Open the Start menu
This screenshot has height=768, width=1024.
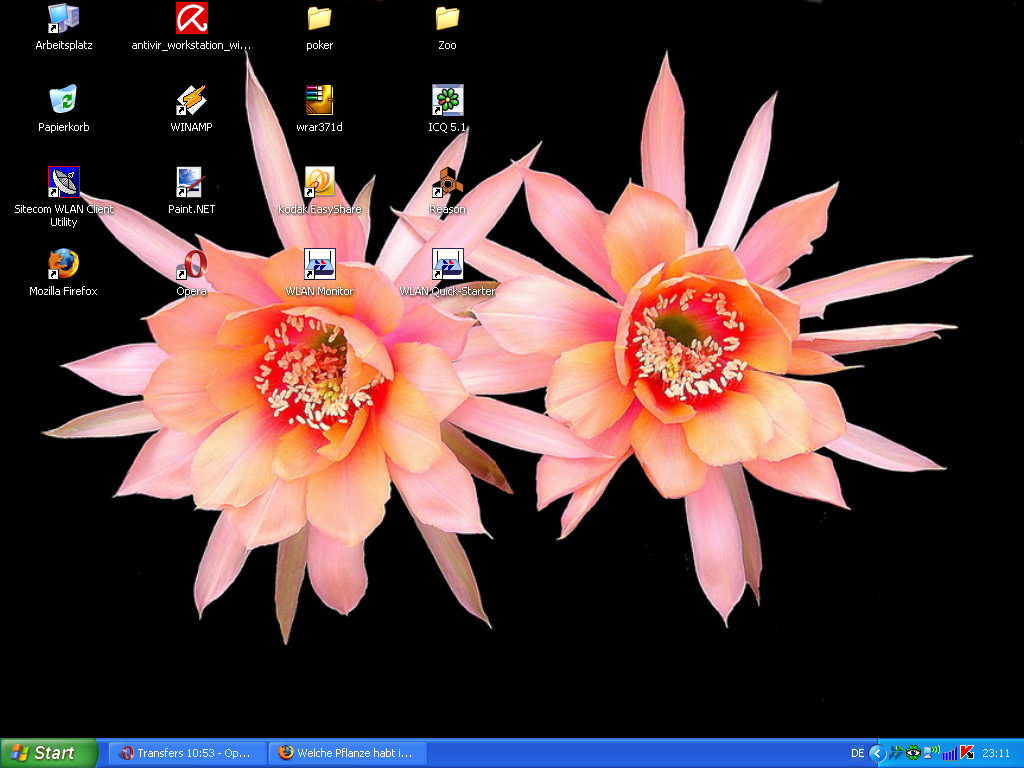pyautogui.click(x=48, y=753)
